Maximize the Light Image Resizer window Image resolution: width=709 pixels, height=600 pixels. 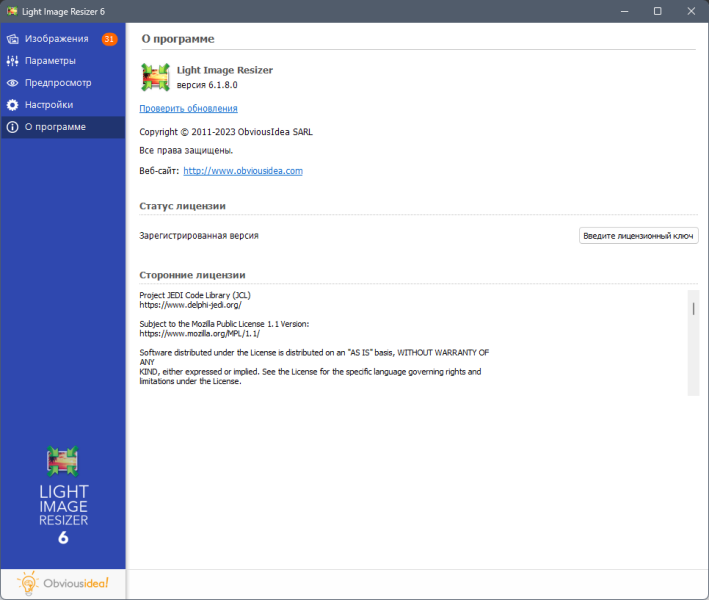point(657,11)
